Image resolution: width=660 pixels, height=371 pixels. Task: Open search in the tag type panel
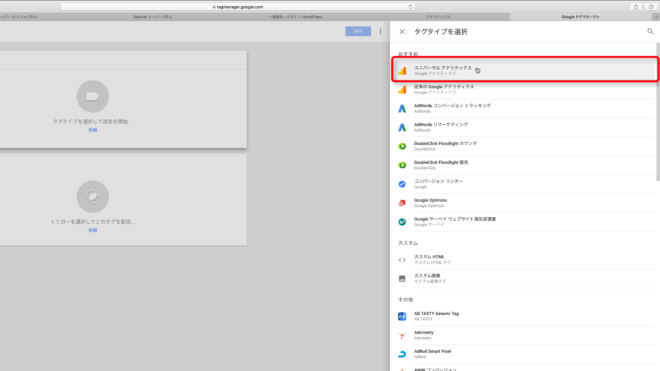[650, 32]
